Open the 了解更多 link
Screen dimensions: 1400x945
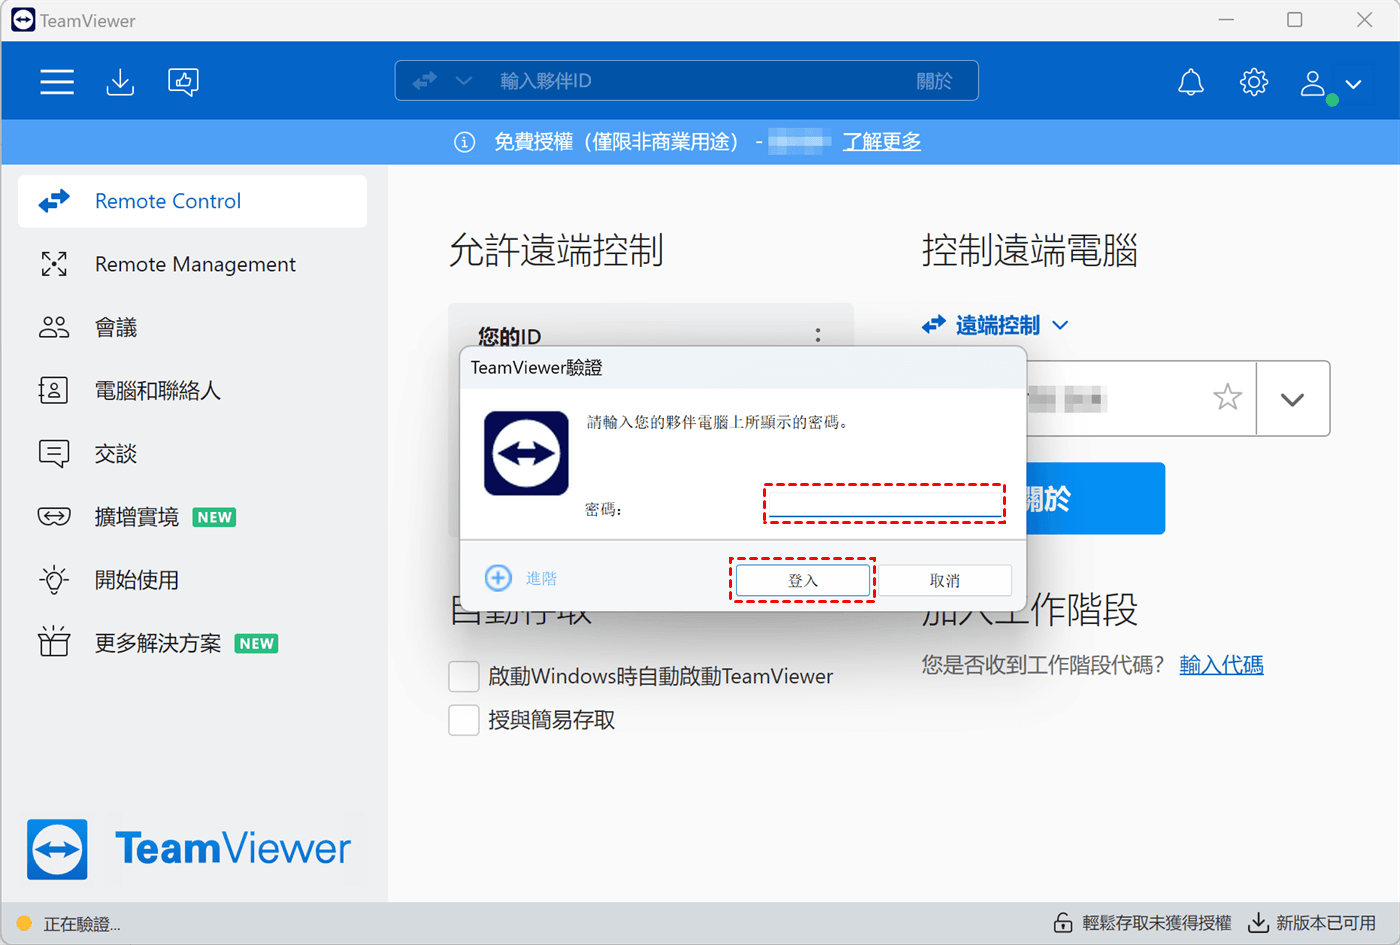(x=882, y=142)
